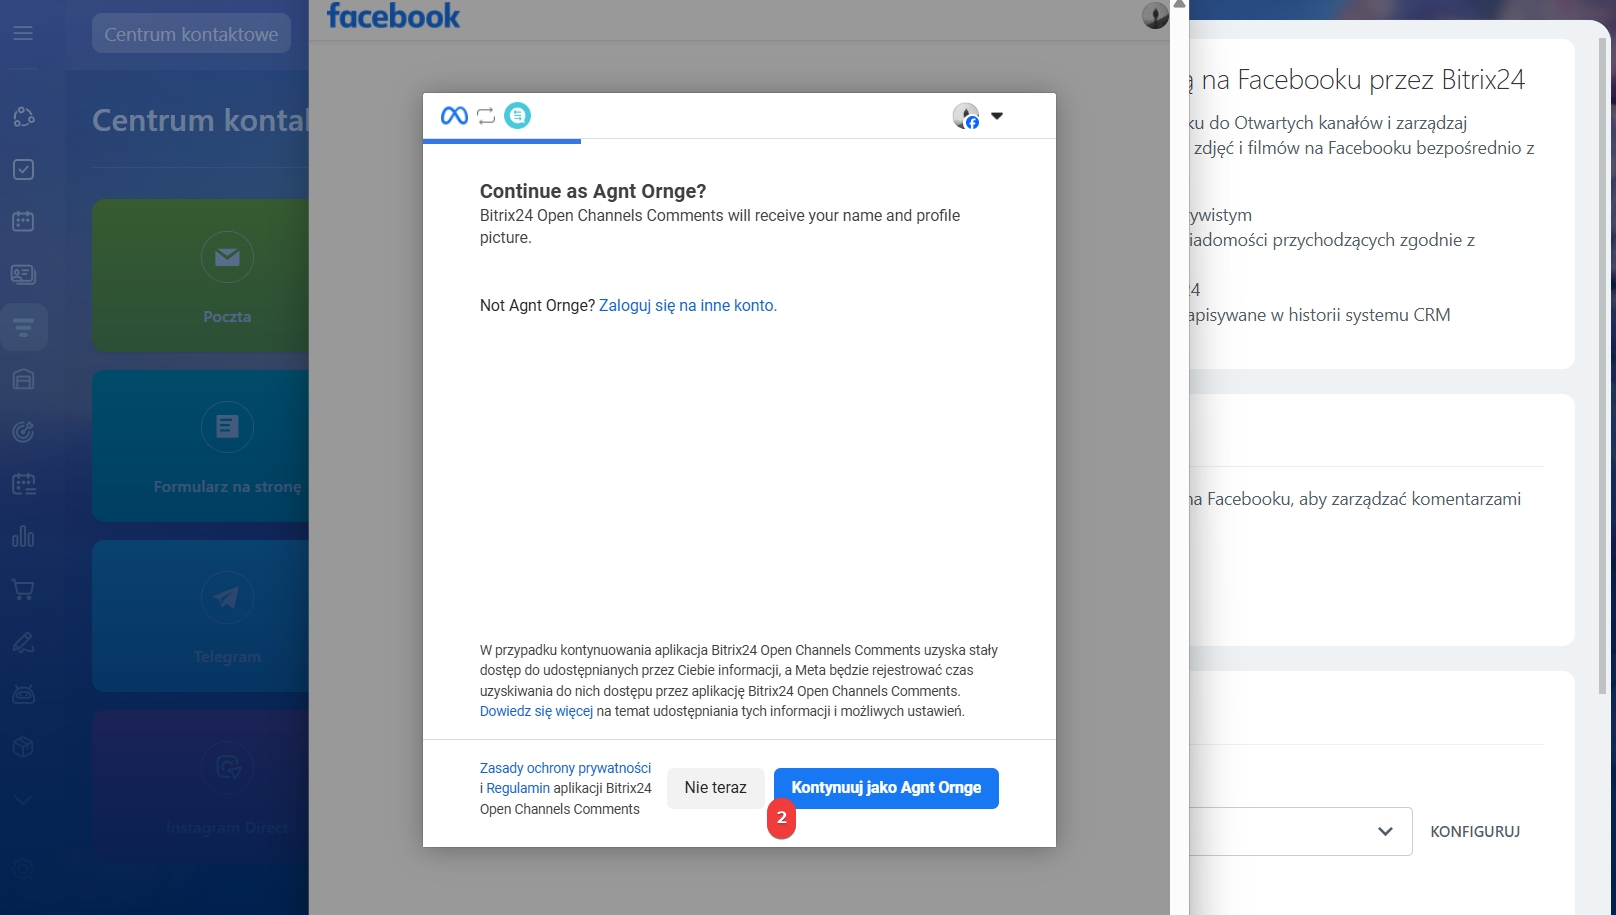1616x915 pixels.
Task: Click the right panel vertical scrollbar
Action: (1604, 365)
